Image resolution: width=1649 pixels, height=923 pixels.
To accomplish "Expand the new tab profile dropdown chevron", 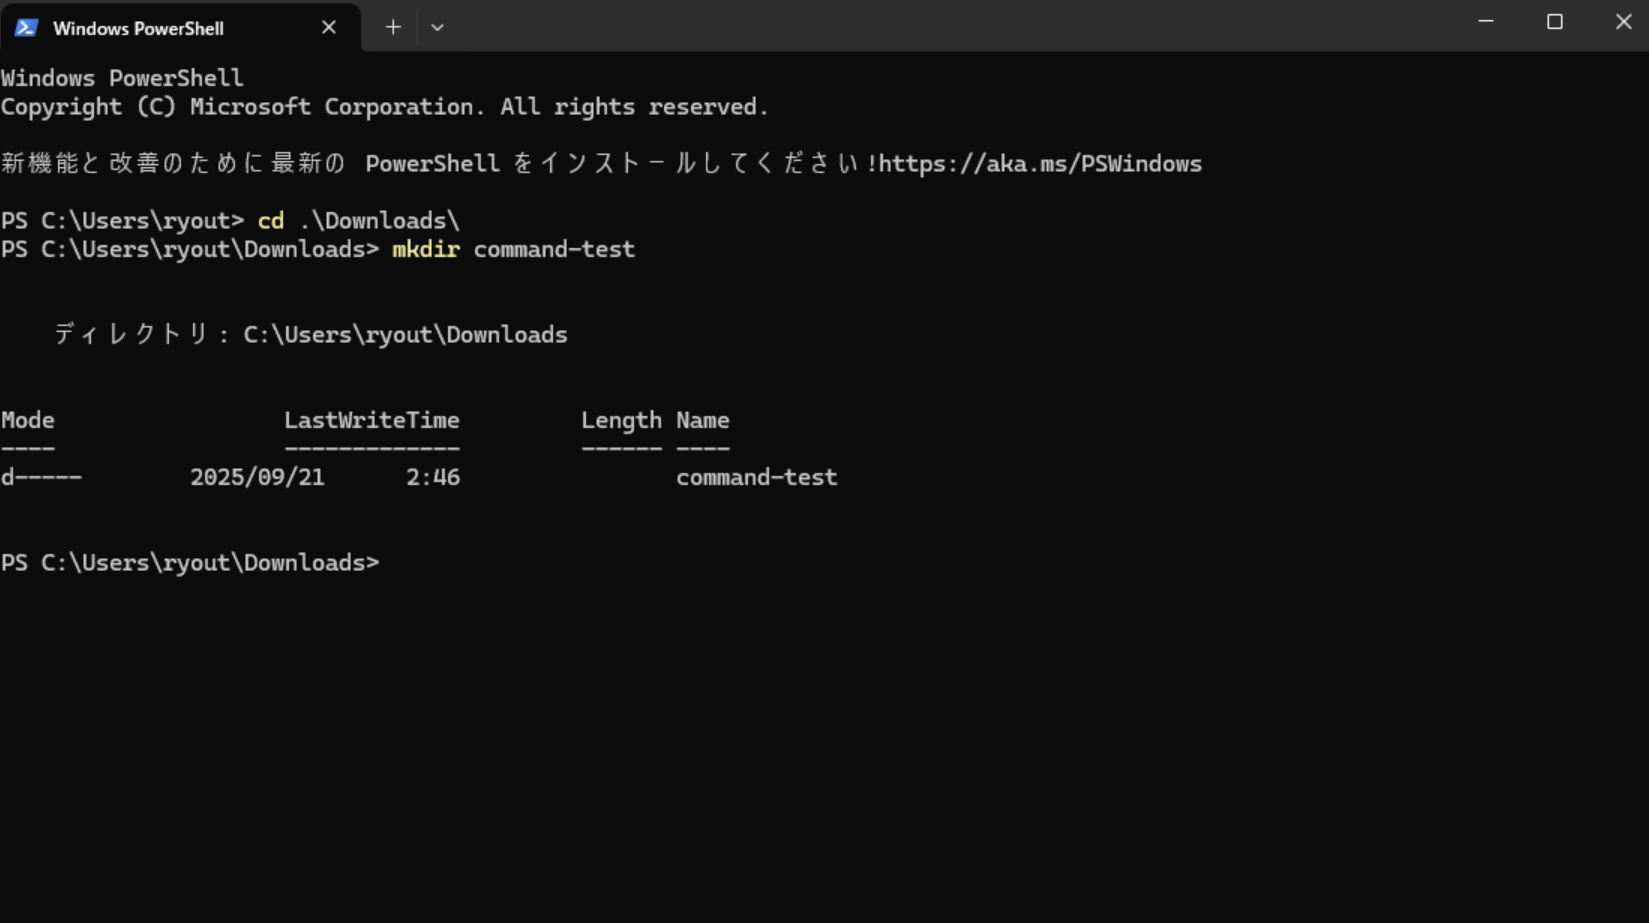I will point(437,28).
